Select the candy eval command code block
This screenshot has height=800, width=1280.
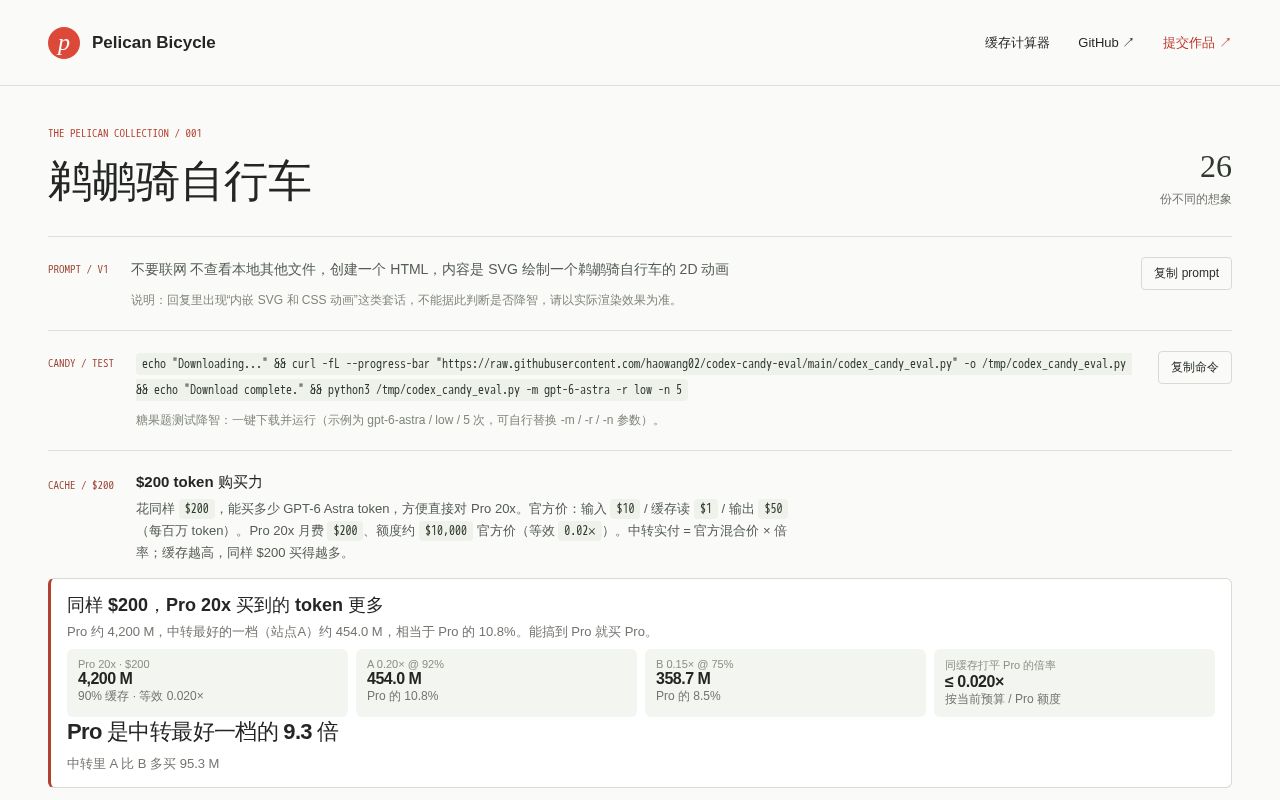(x=634, y=377)
